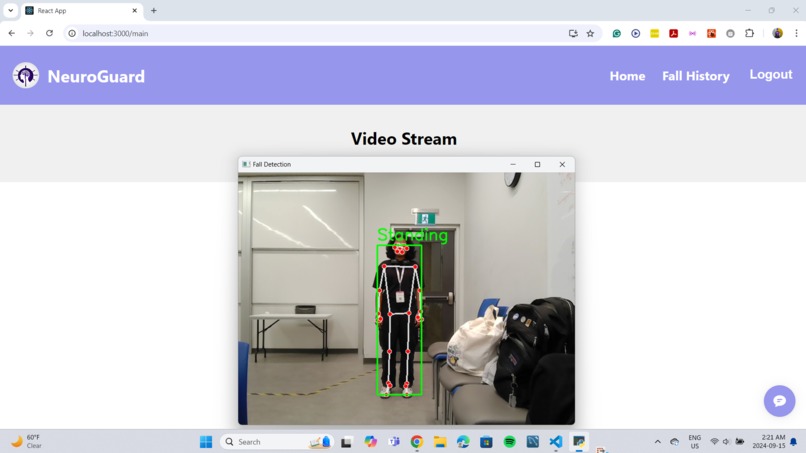Go forward in browser history
806x453 pixels.
tap(30, 33)
